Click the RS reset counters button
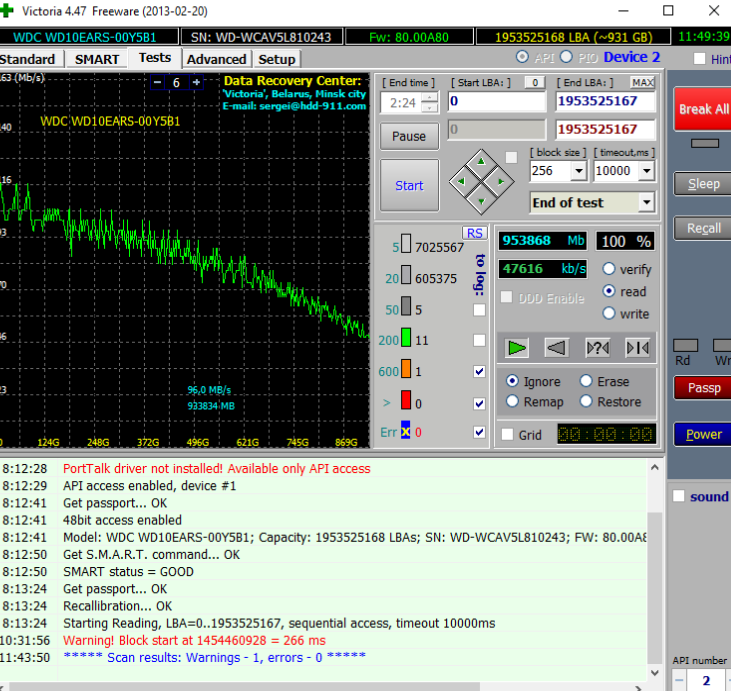This screenshot has width=731, height=691. click(x=475, y=233)
